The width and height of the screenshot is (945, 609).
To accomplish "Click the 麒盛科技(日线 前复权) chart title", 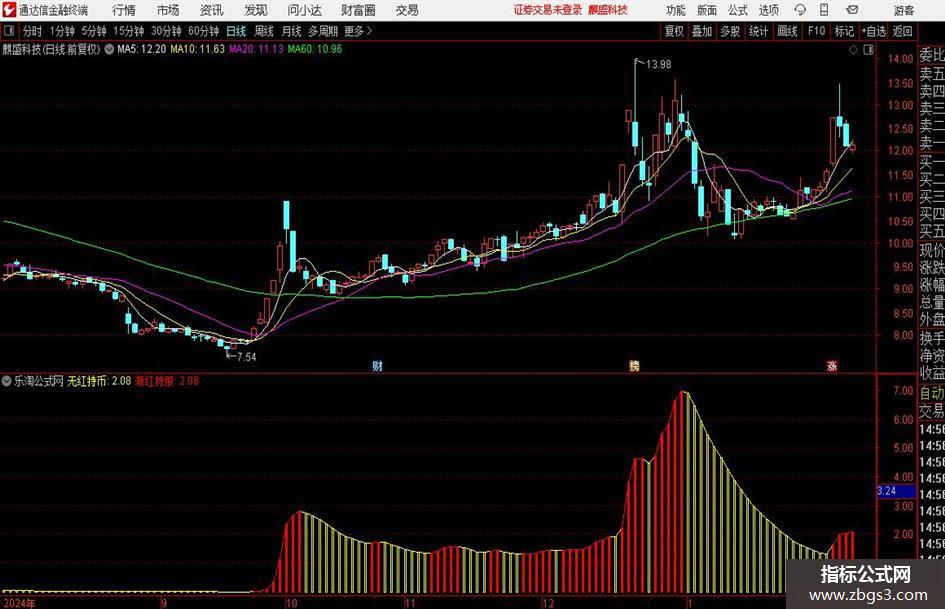I will [x=51, y=49].
